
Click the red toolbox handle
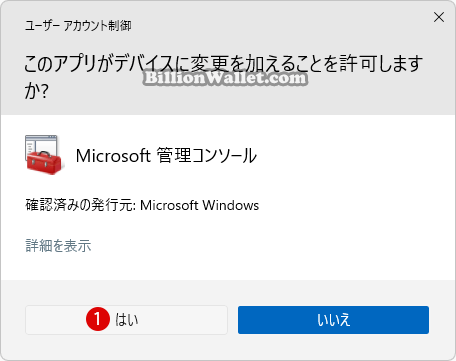(x=43, y=154)
